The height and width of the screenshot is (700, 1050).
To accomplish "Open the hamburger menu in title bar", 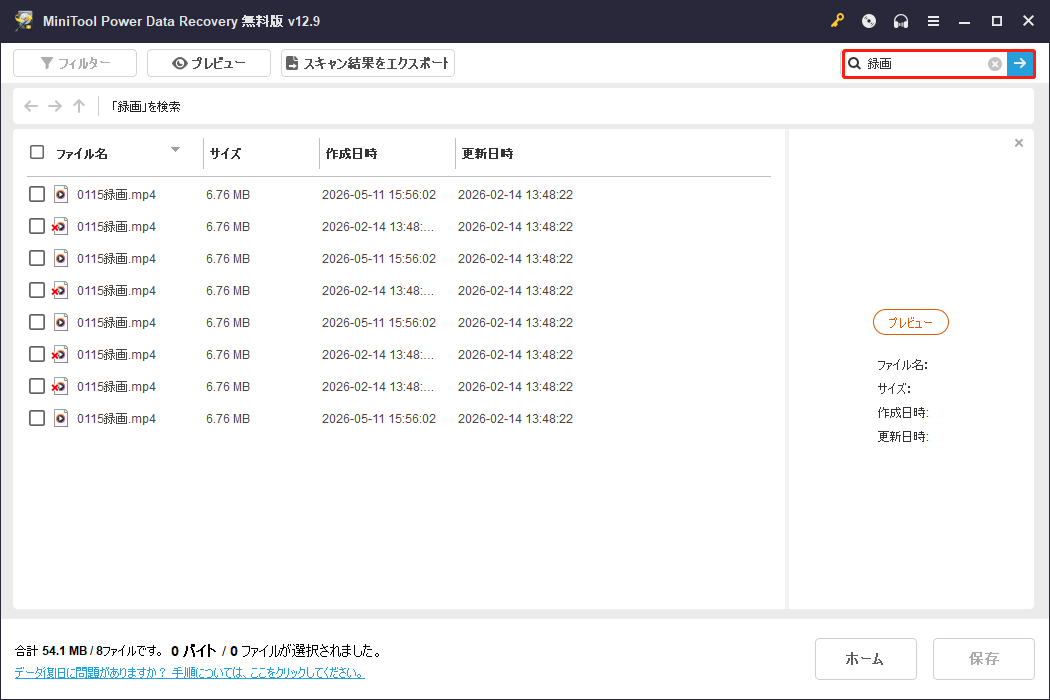I will pyautogui.click(x=933, y=21).
